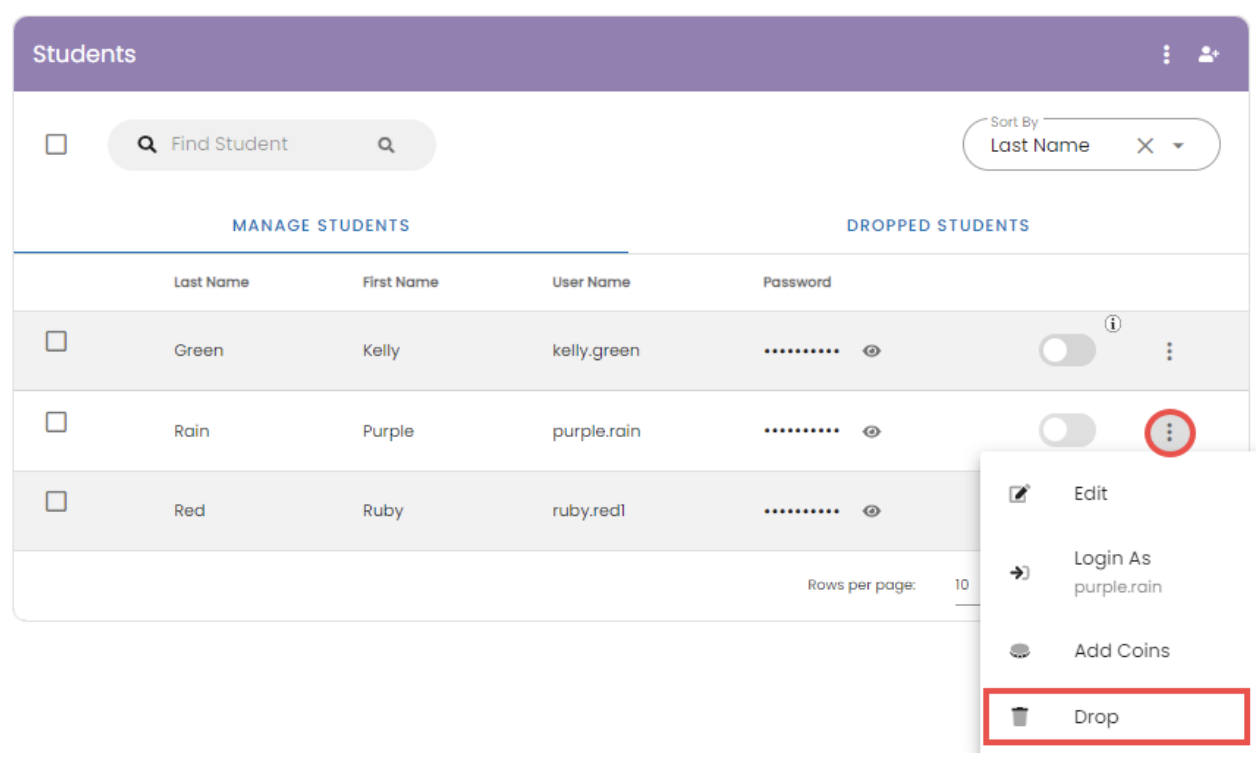Click the info icon above Kelly's toggle
The height and width of the screenshot is (774, 1260).
(1113, 323)
